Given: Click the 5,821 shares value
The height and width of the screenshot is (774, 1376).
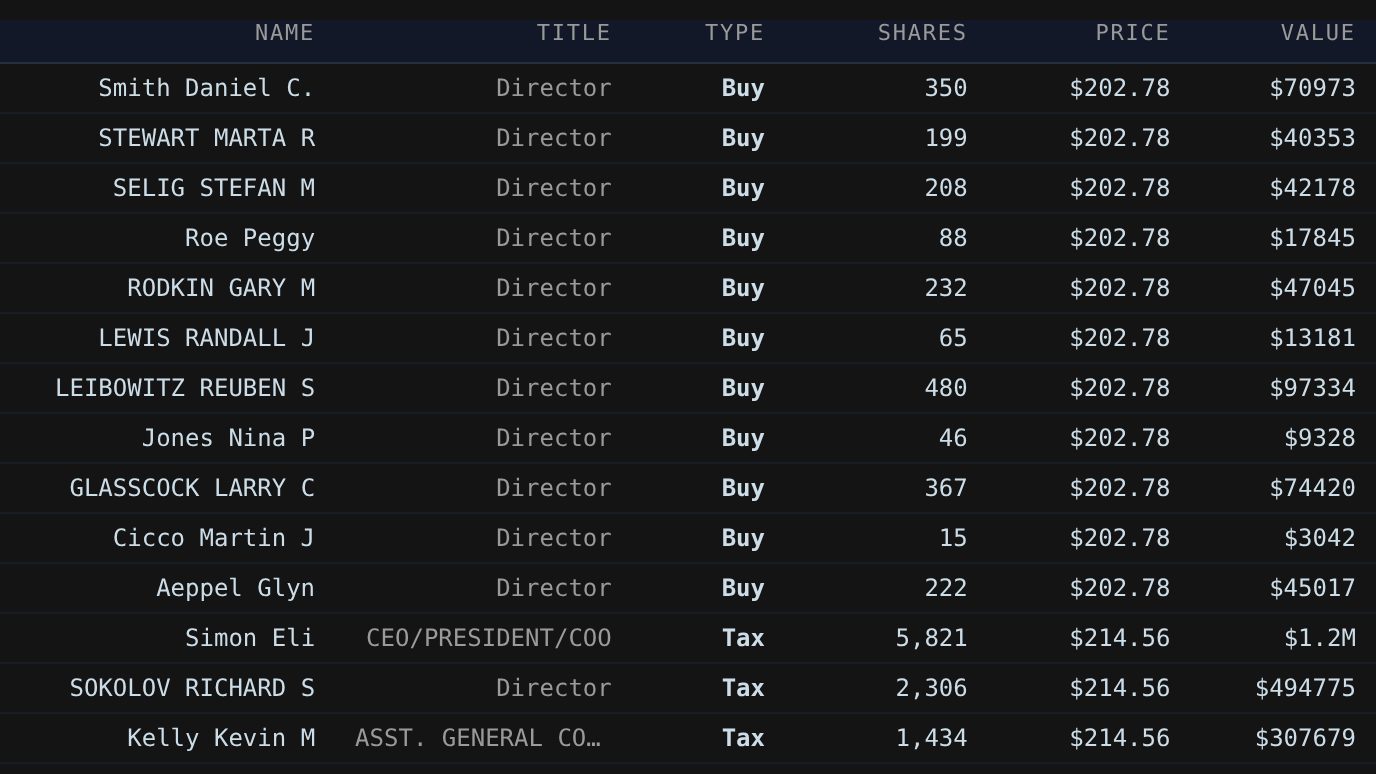Looking at the screenshot, I should pyautogui.click(x=931, y=638).
